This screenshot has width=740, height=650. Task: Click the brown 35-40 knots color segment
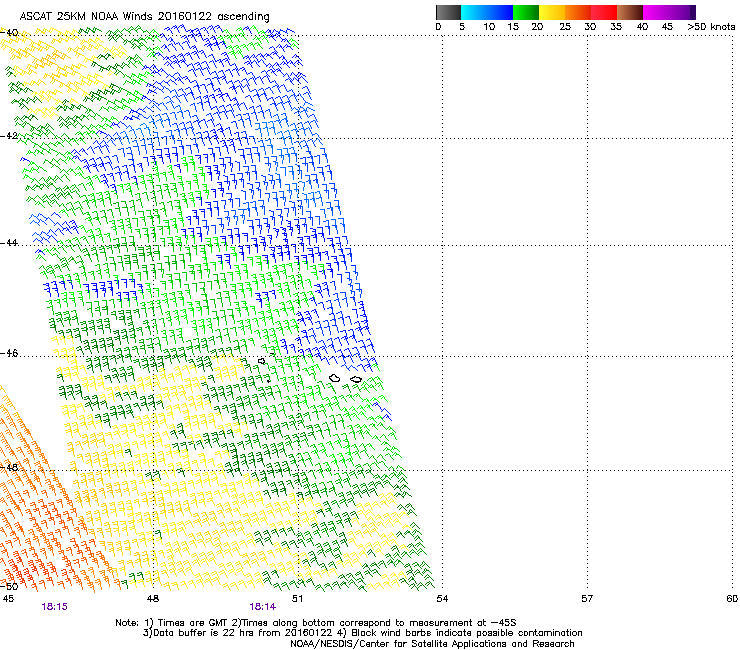(630, 12)
